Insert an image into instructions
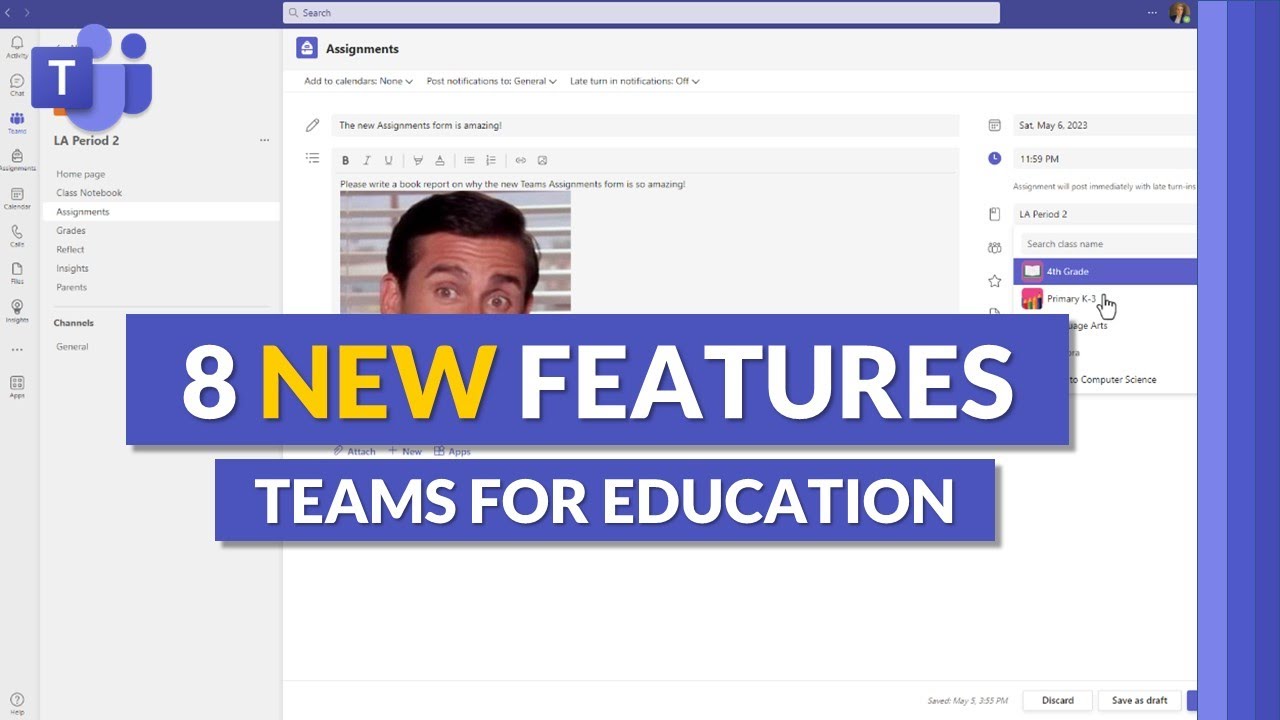 pyautogui.click(x=542, y=160)
